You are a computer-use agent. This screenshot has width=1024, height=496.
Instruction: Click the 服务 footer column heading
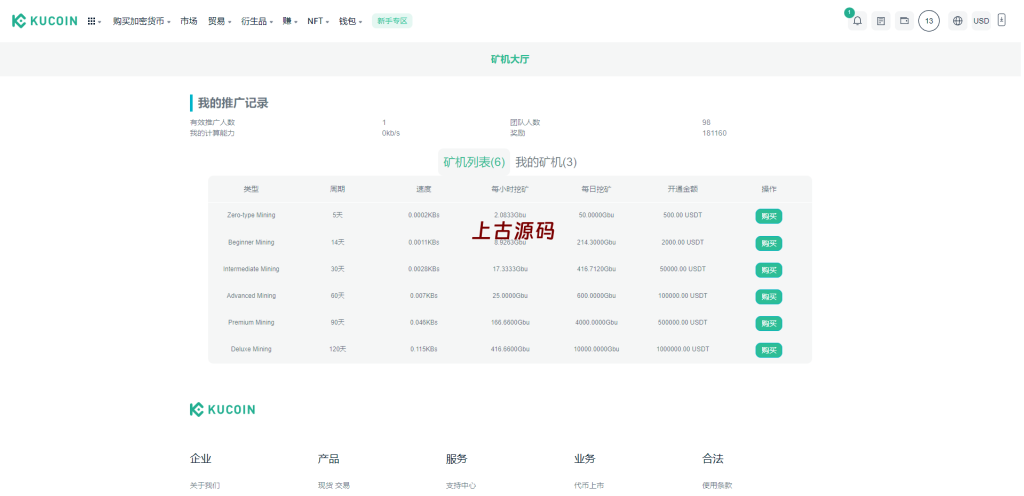[456, 459]
